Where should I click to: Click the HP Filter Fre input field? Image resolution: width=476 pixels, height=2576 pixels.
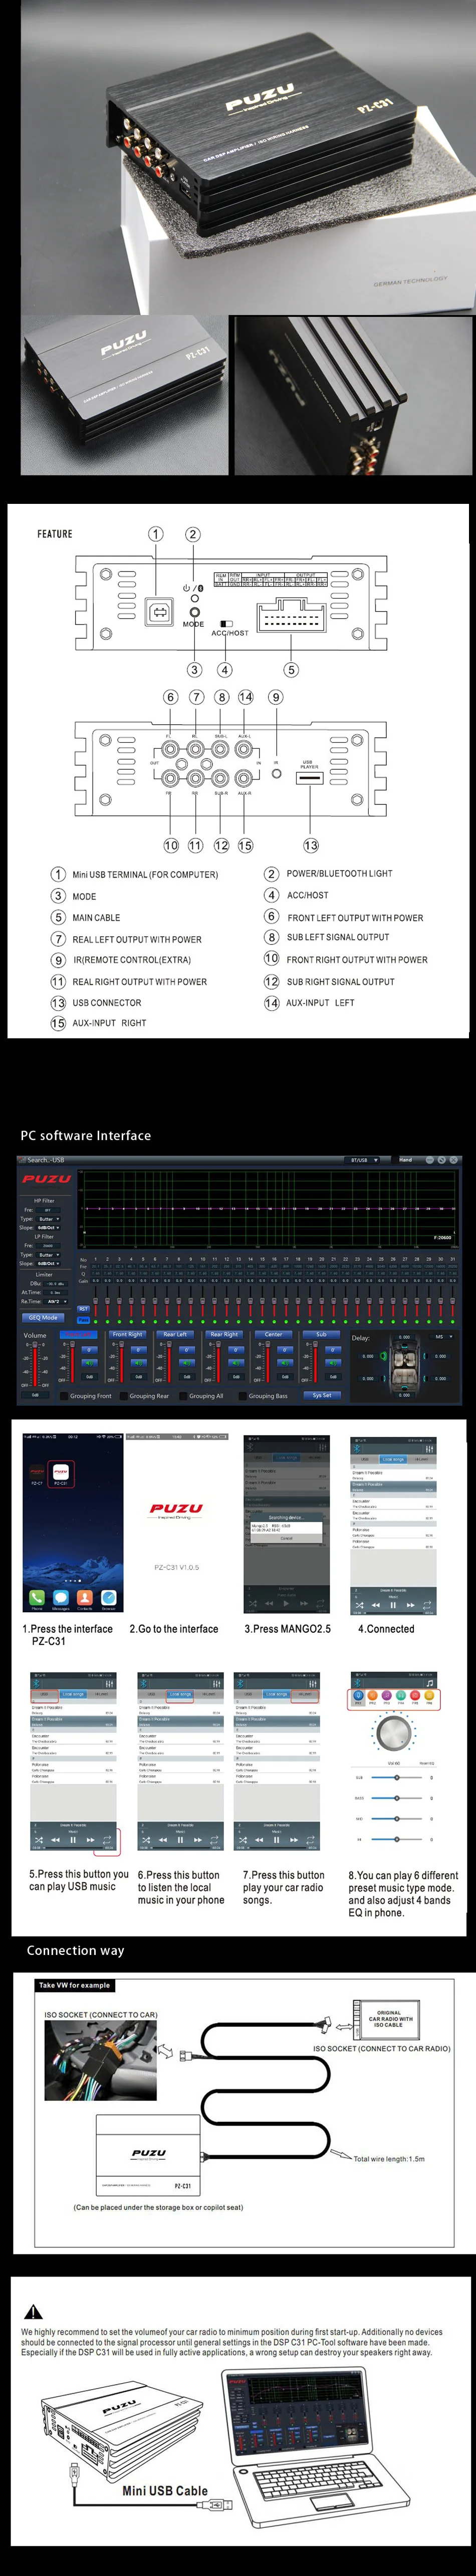[48, 1210]
